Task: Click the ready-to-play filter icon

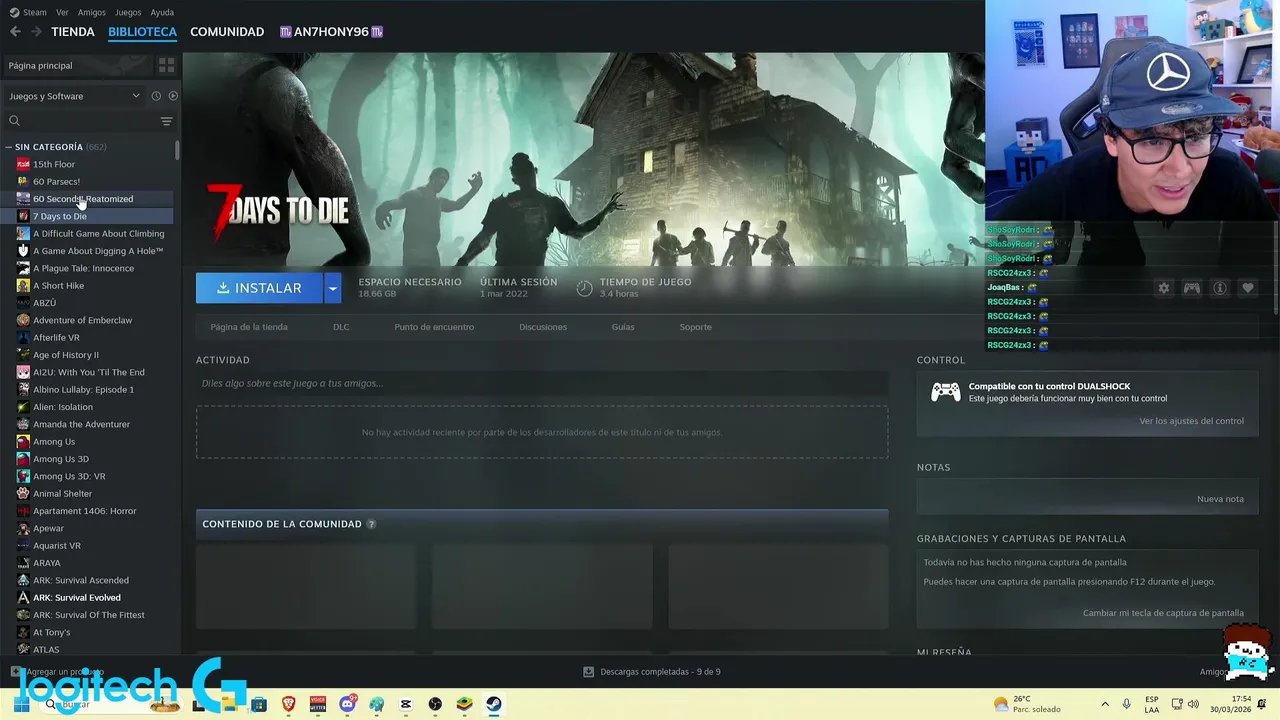Action: click(x=173, y=96)
